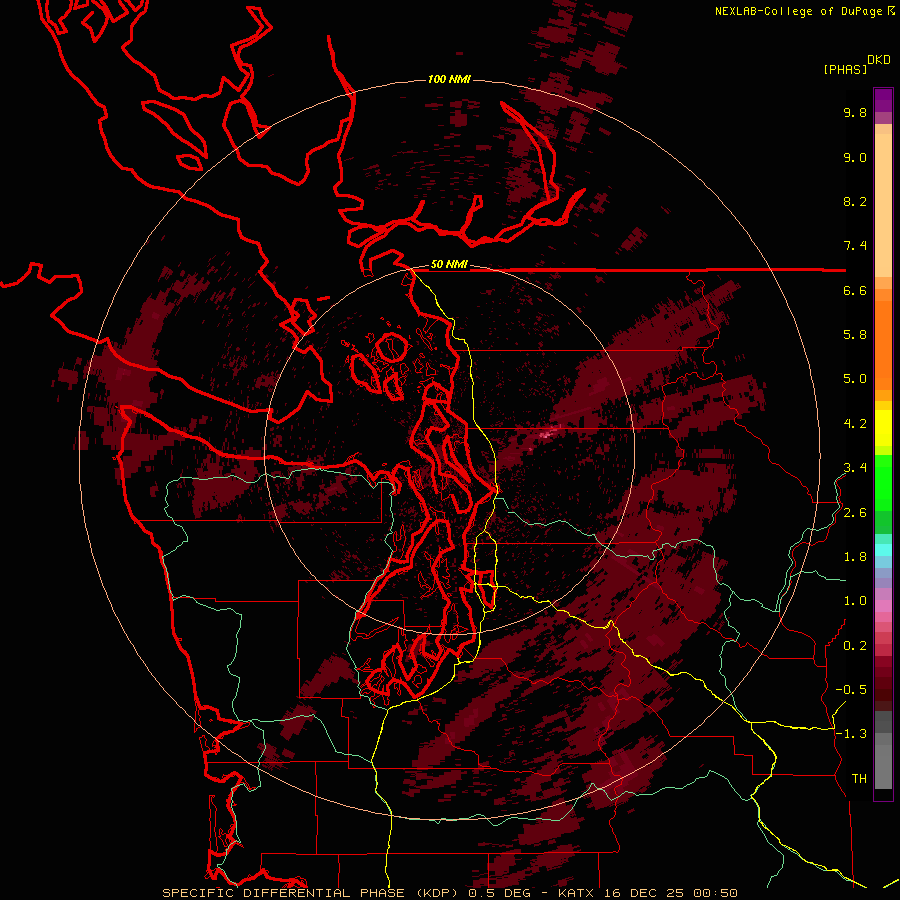Pick the purple segment atop the color bar
Screen dimensions: 900x900
click(x=883, y=100)
